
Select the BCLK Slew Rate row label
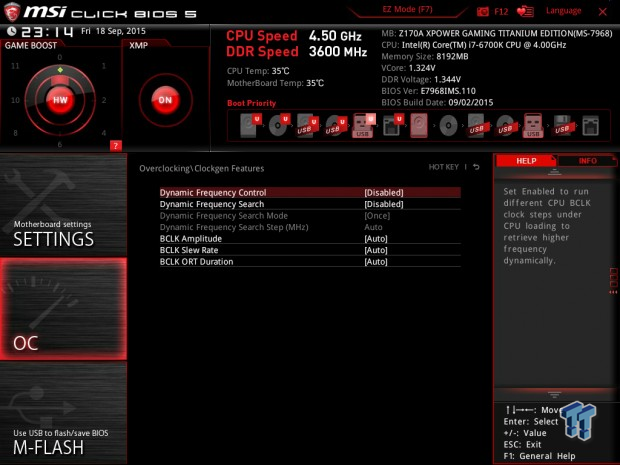(x=189, y=250)
